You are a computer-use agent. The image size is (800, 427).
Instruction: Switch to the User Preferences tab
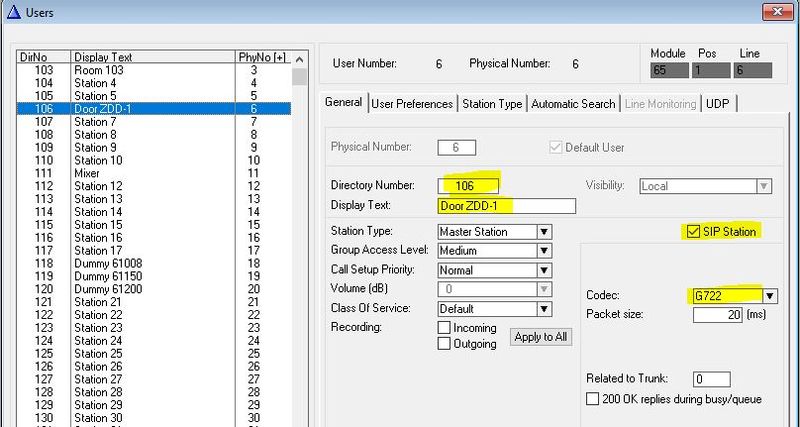pyautogui.click(x=412, y=104)
